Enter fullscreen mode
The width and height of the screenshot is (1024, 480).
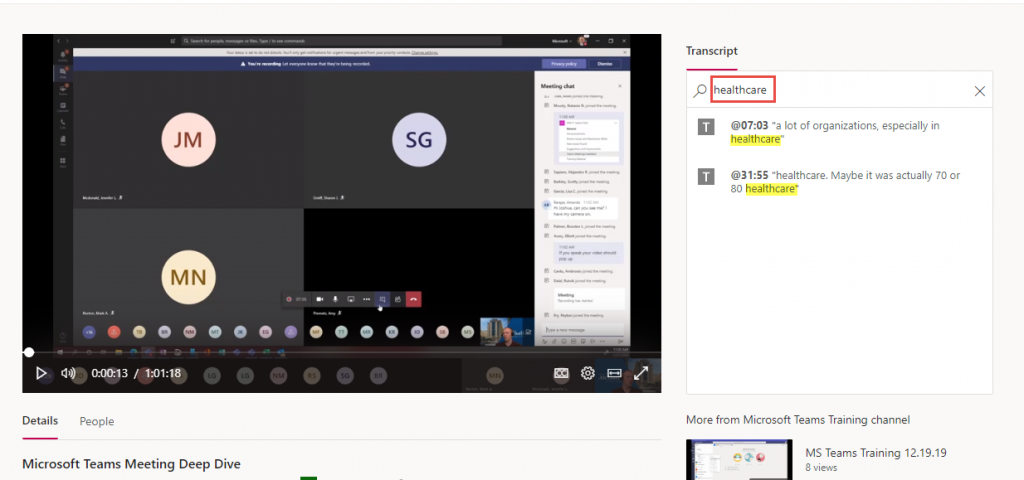[641, 373]
